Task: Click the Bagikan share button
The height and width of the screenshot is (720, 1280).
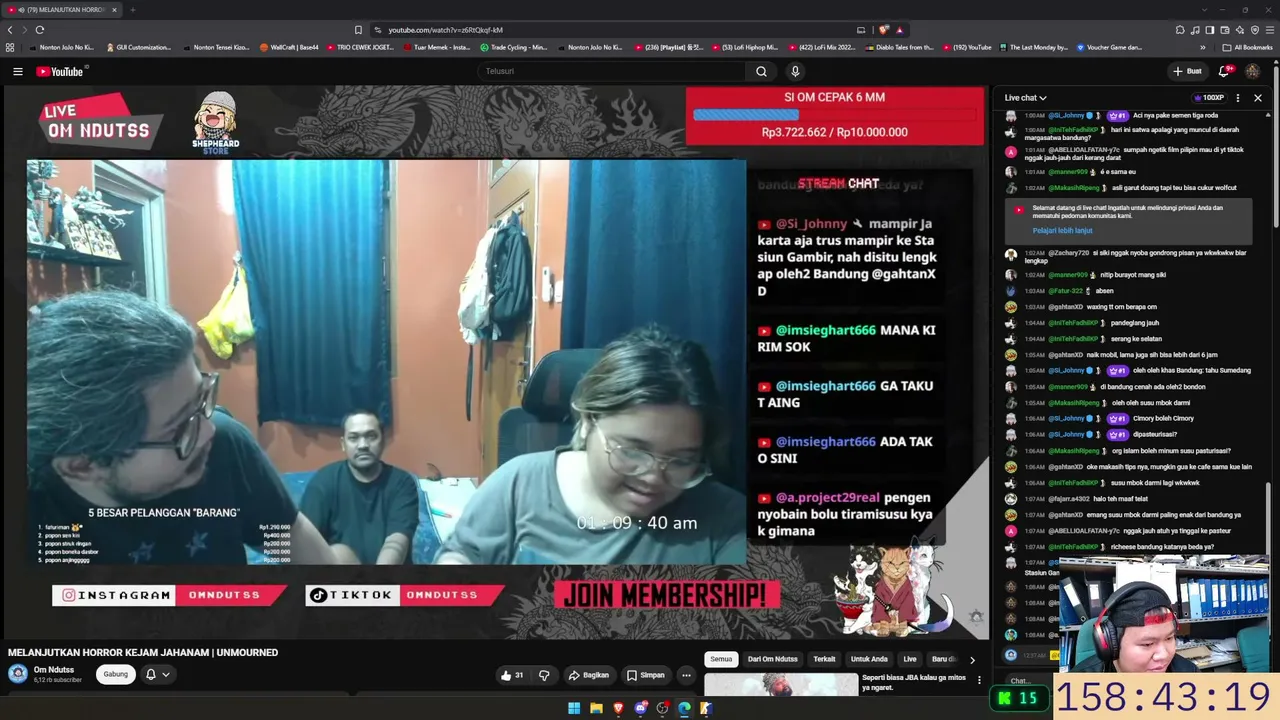Action: pos(589,675)
